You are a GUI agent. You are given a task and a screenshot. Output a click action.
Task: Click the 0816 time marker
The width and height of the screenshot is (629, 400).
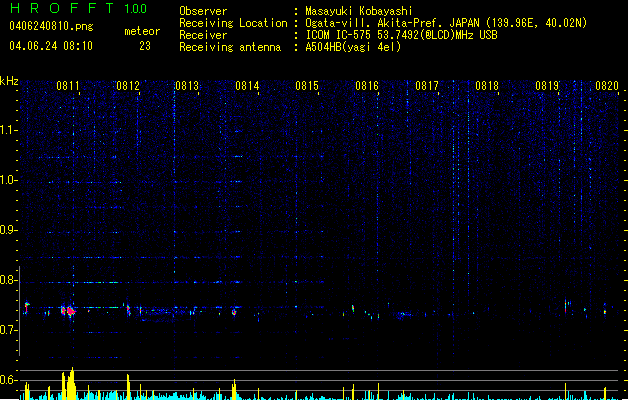[367, 86]
